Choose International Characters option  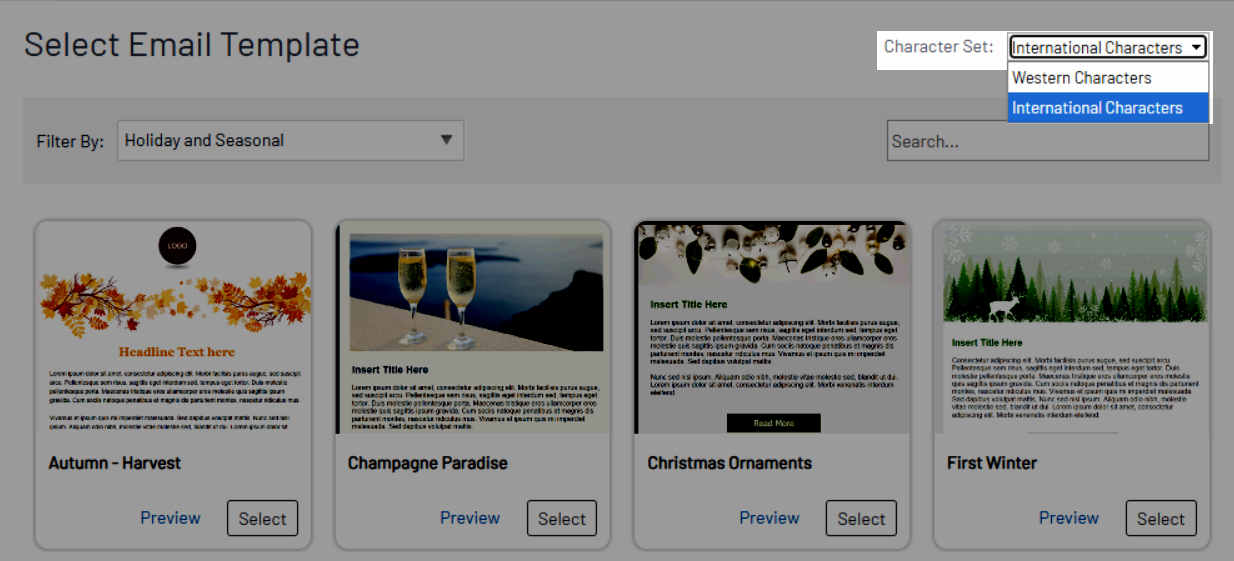[1097, 108]
